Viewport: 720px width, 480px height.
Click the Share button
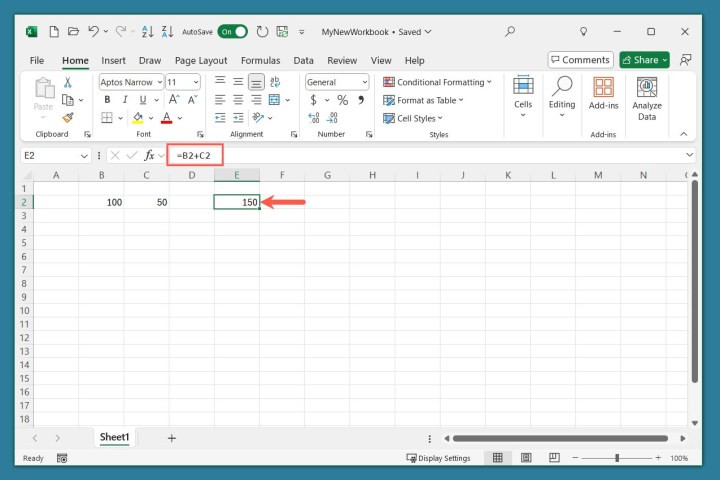[x=644, y=60]
